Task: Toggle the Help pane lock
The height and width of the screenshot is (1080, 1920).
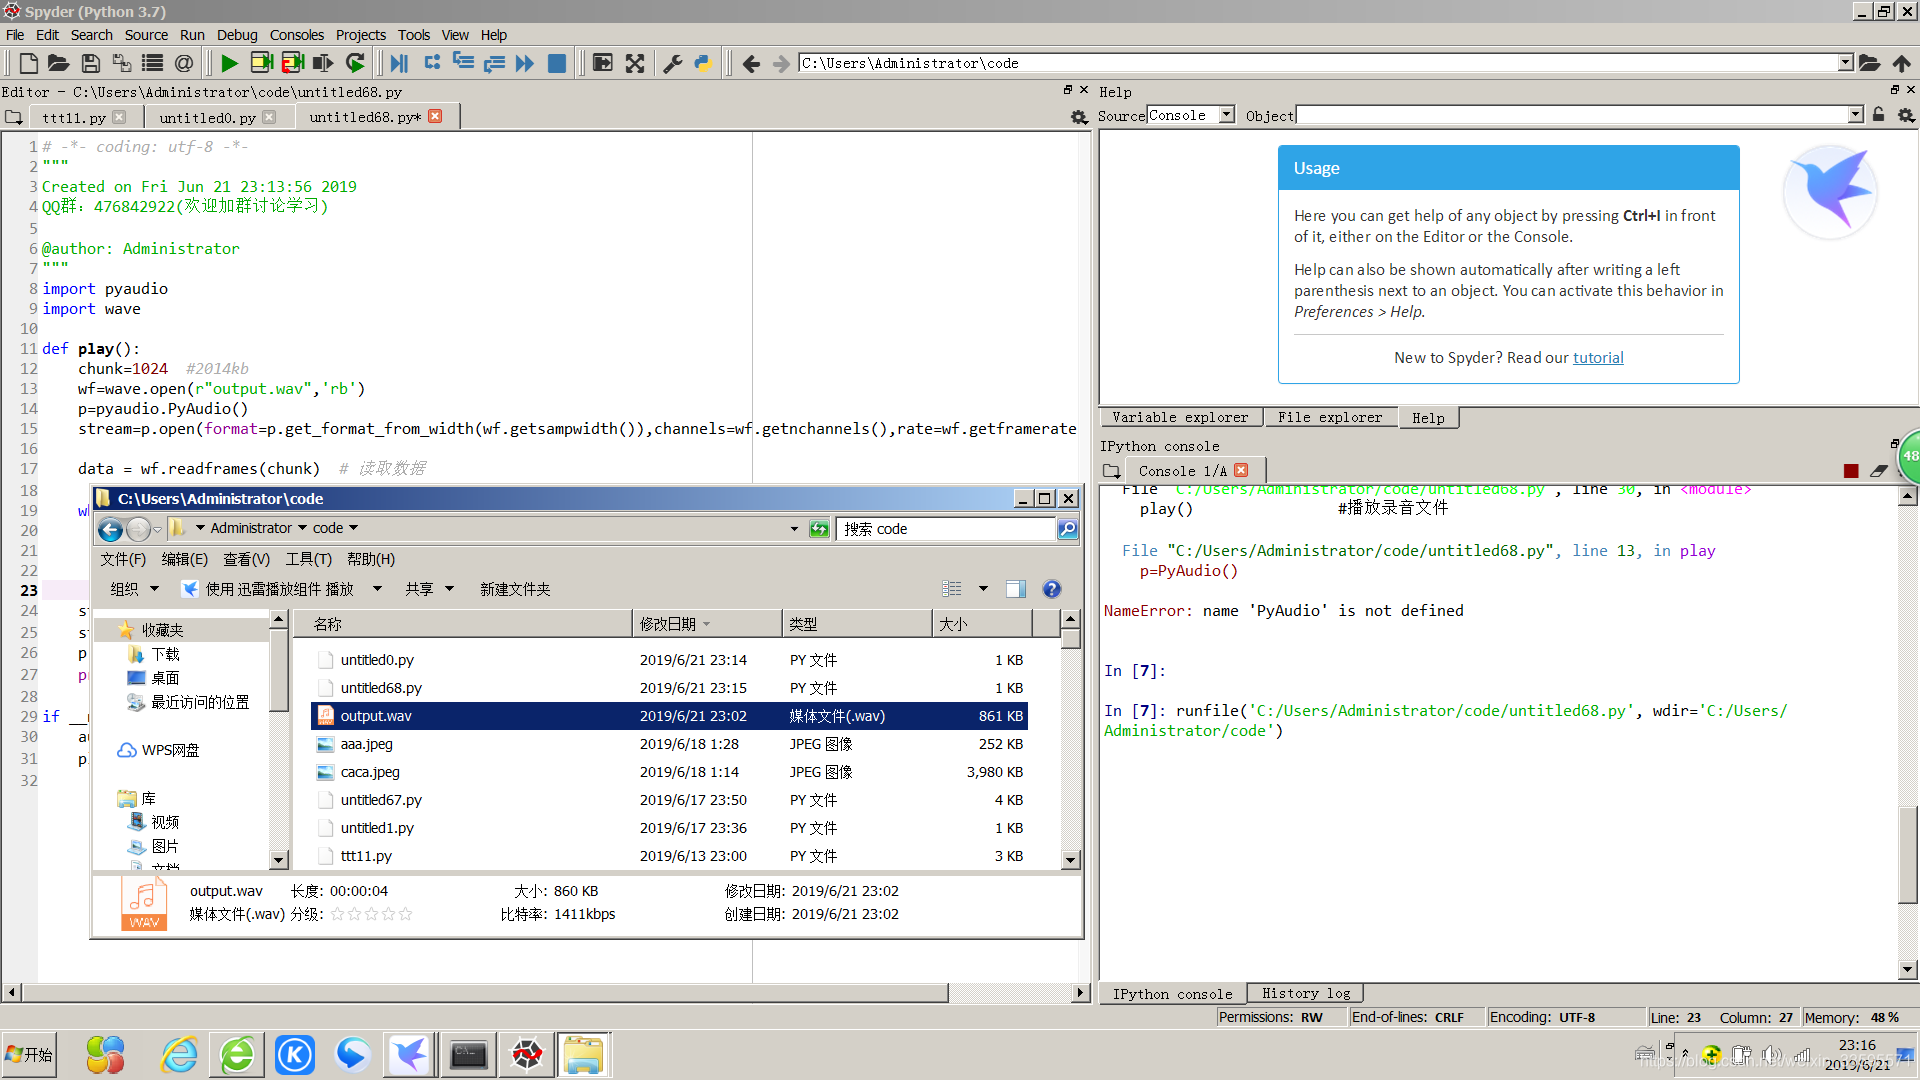Action: pyautogui.click(x=1879, y=115)
